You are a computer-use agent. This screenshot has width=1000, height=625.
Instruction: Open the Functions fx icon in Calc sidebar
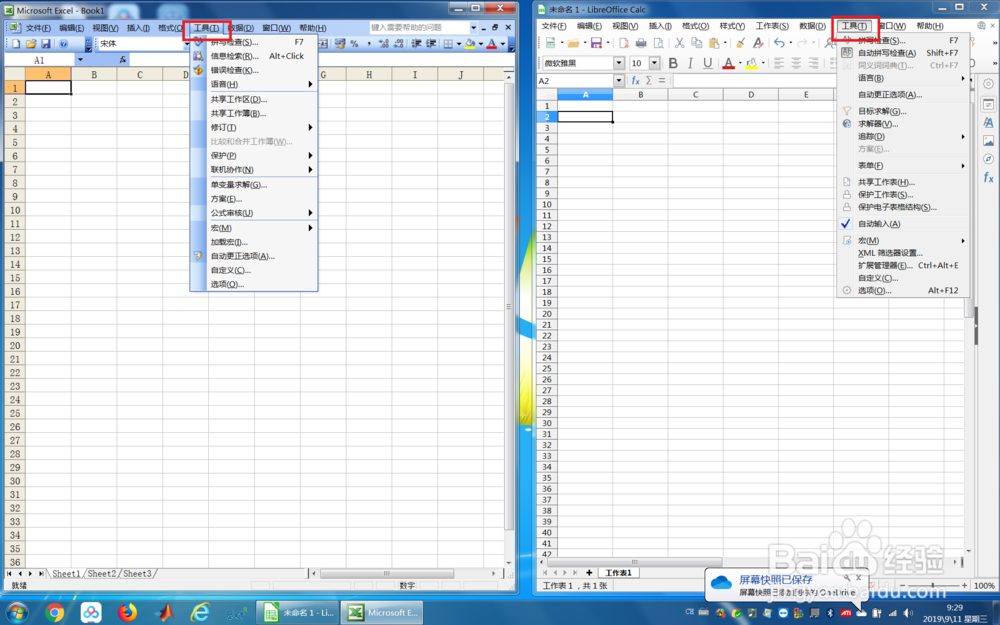pyautogui.click(x=988, y=177)
